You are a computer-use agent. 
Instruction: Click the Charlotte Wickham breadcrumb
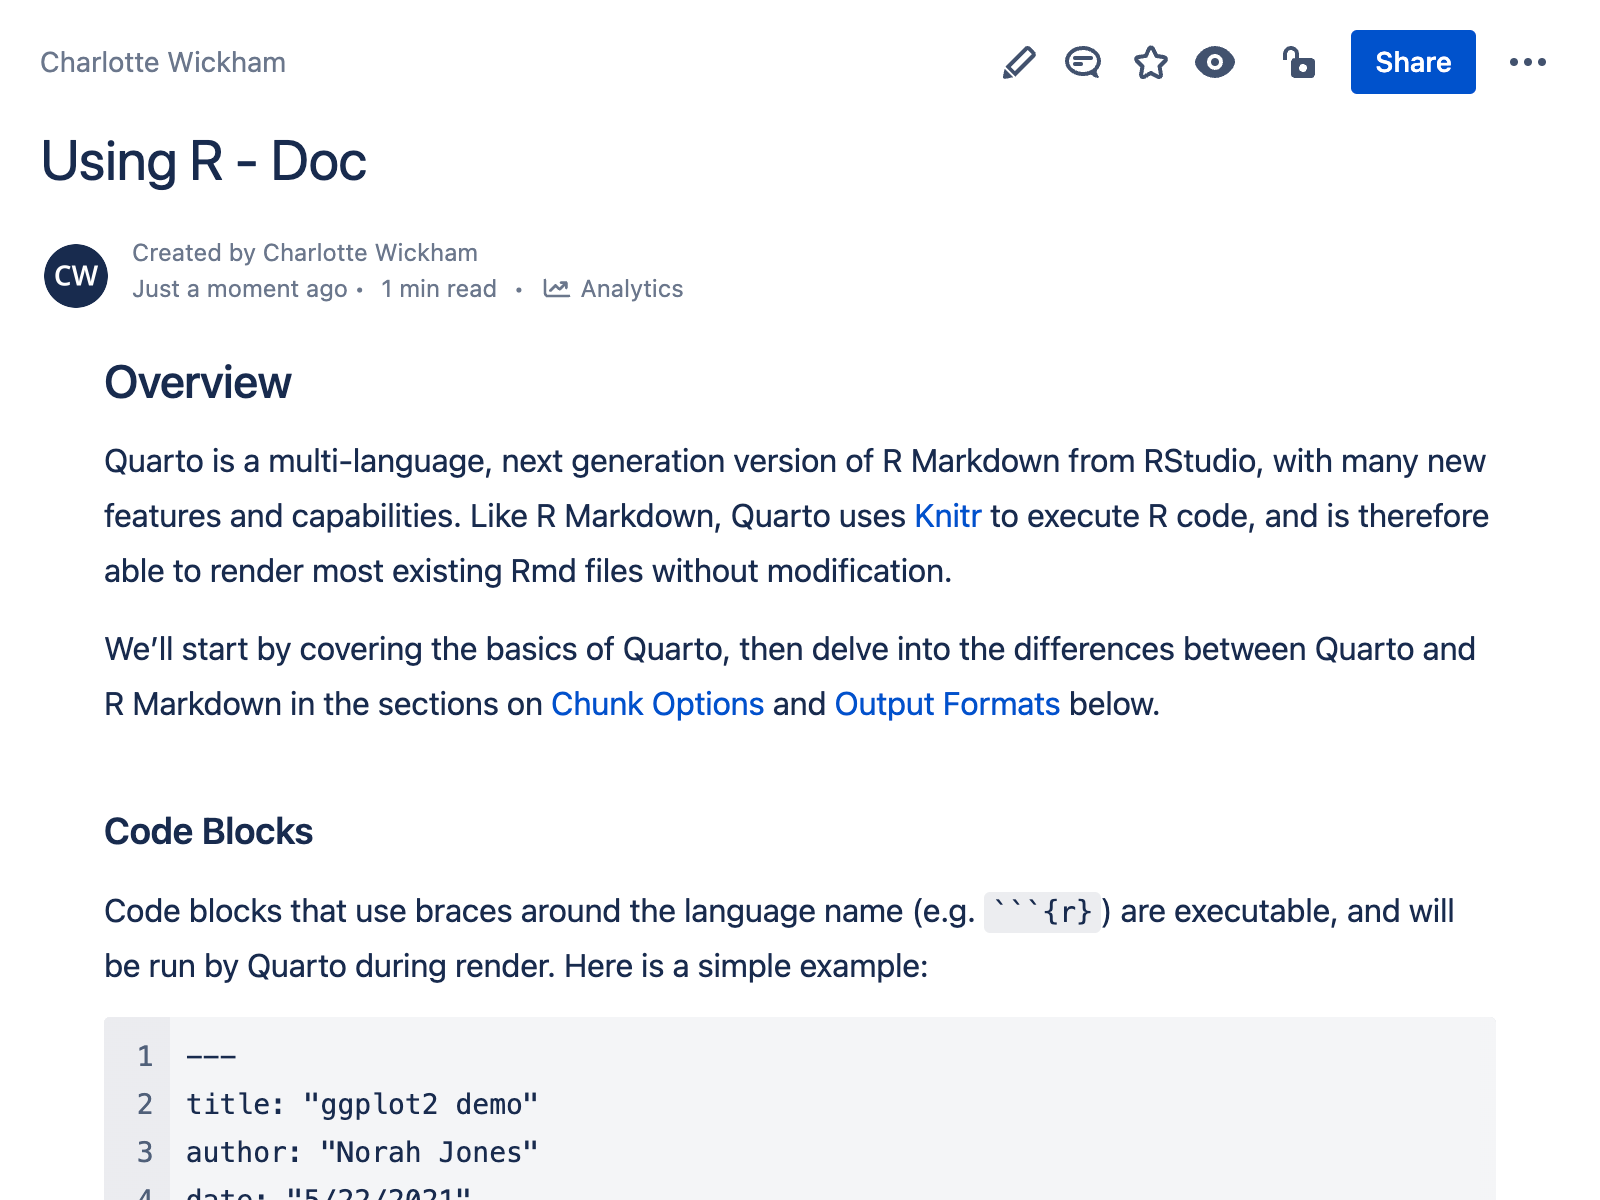[162, 62]
